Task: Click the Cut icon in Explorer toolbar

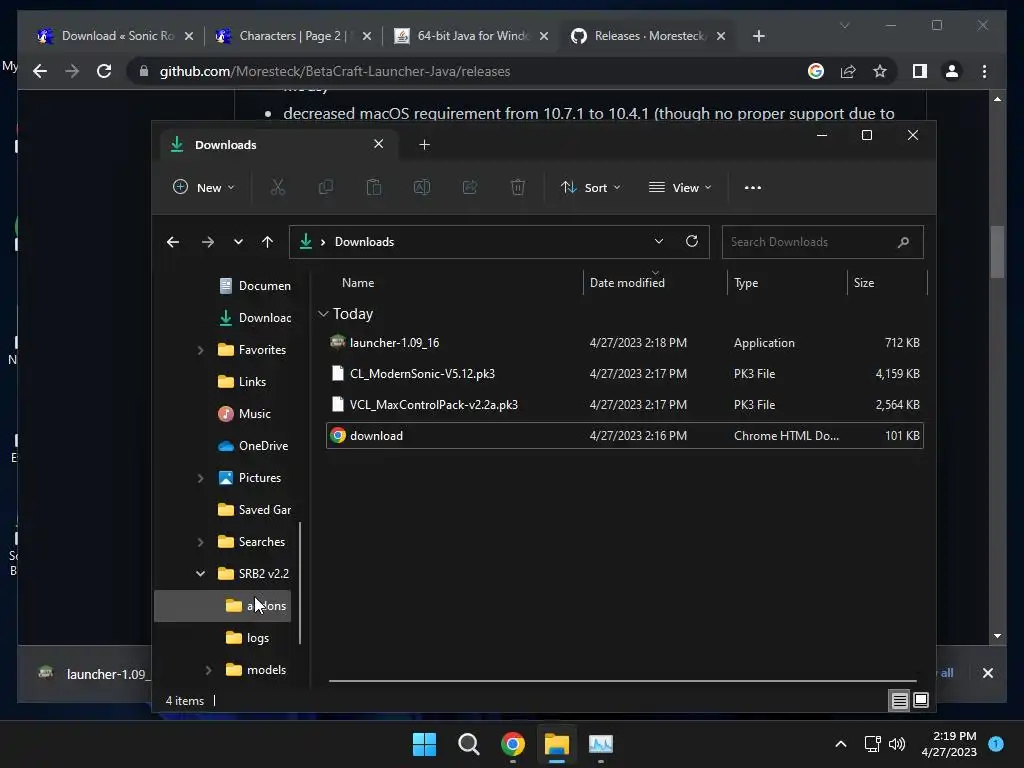Action: point(278,187)
